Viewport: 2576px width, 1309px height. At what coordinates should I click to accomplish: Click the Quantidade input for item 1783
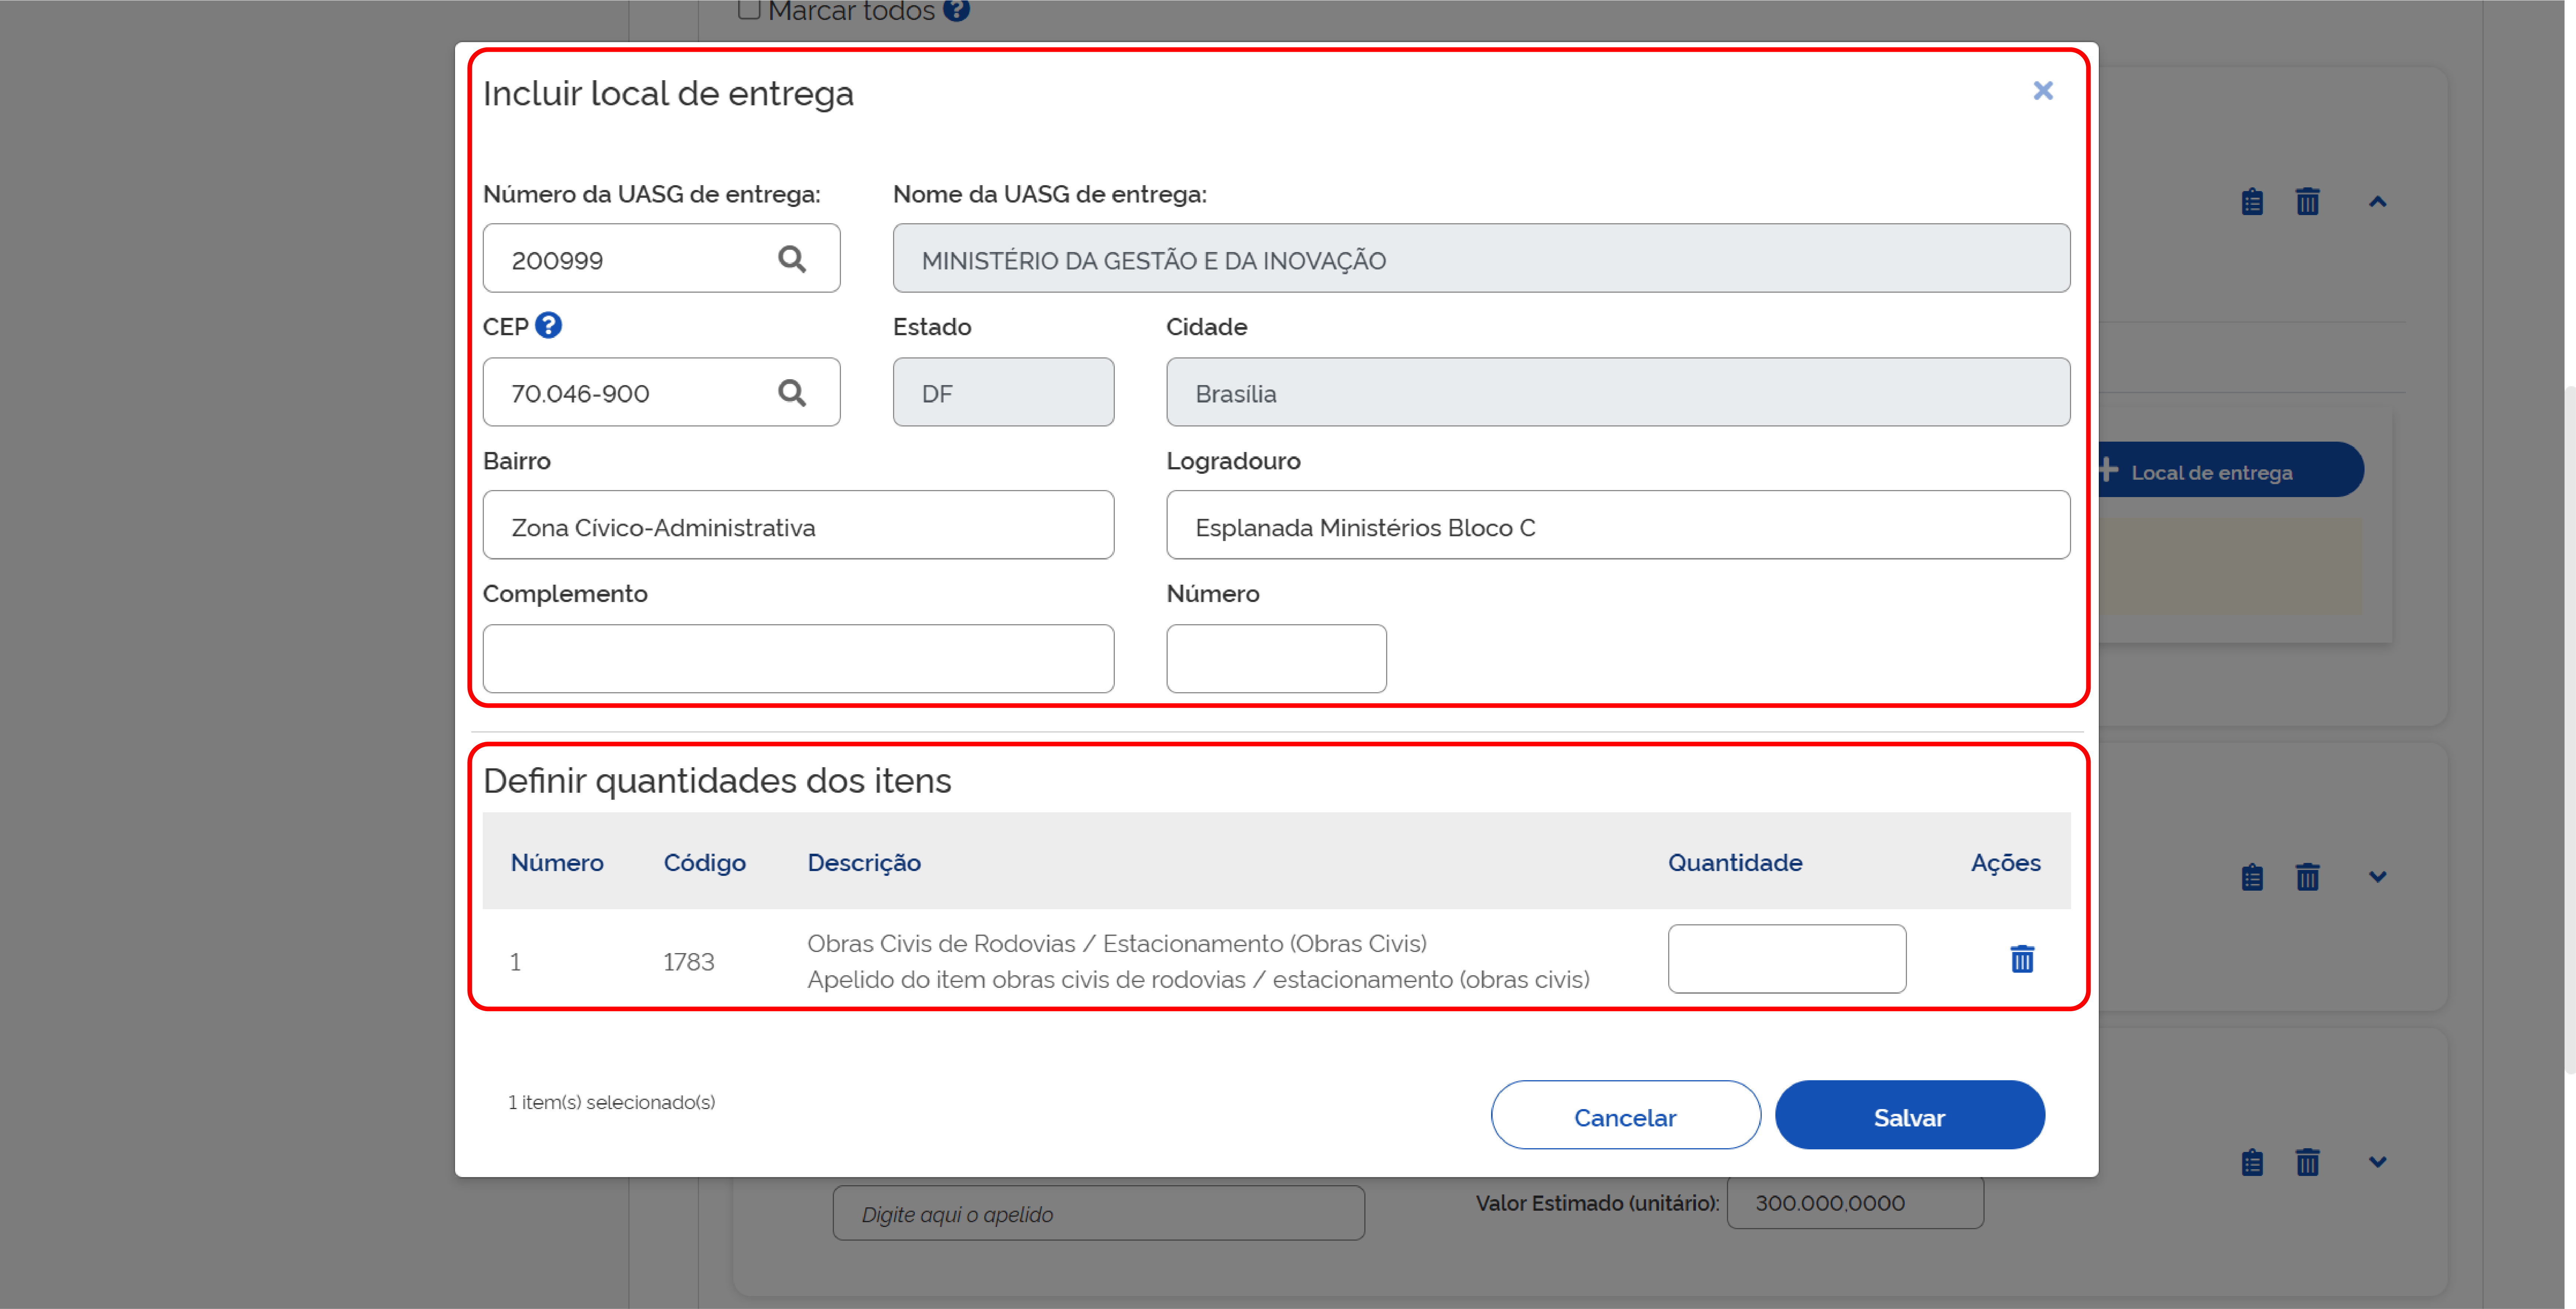point(1786,959)
